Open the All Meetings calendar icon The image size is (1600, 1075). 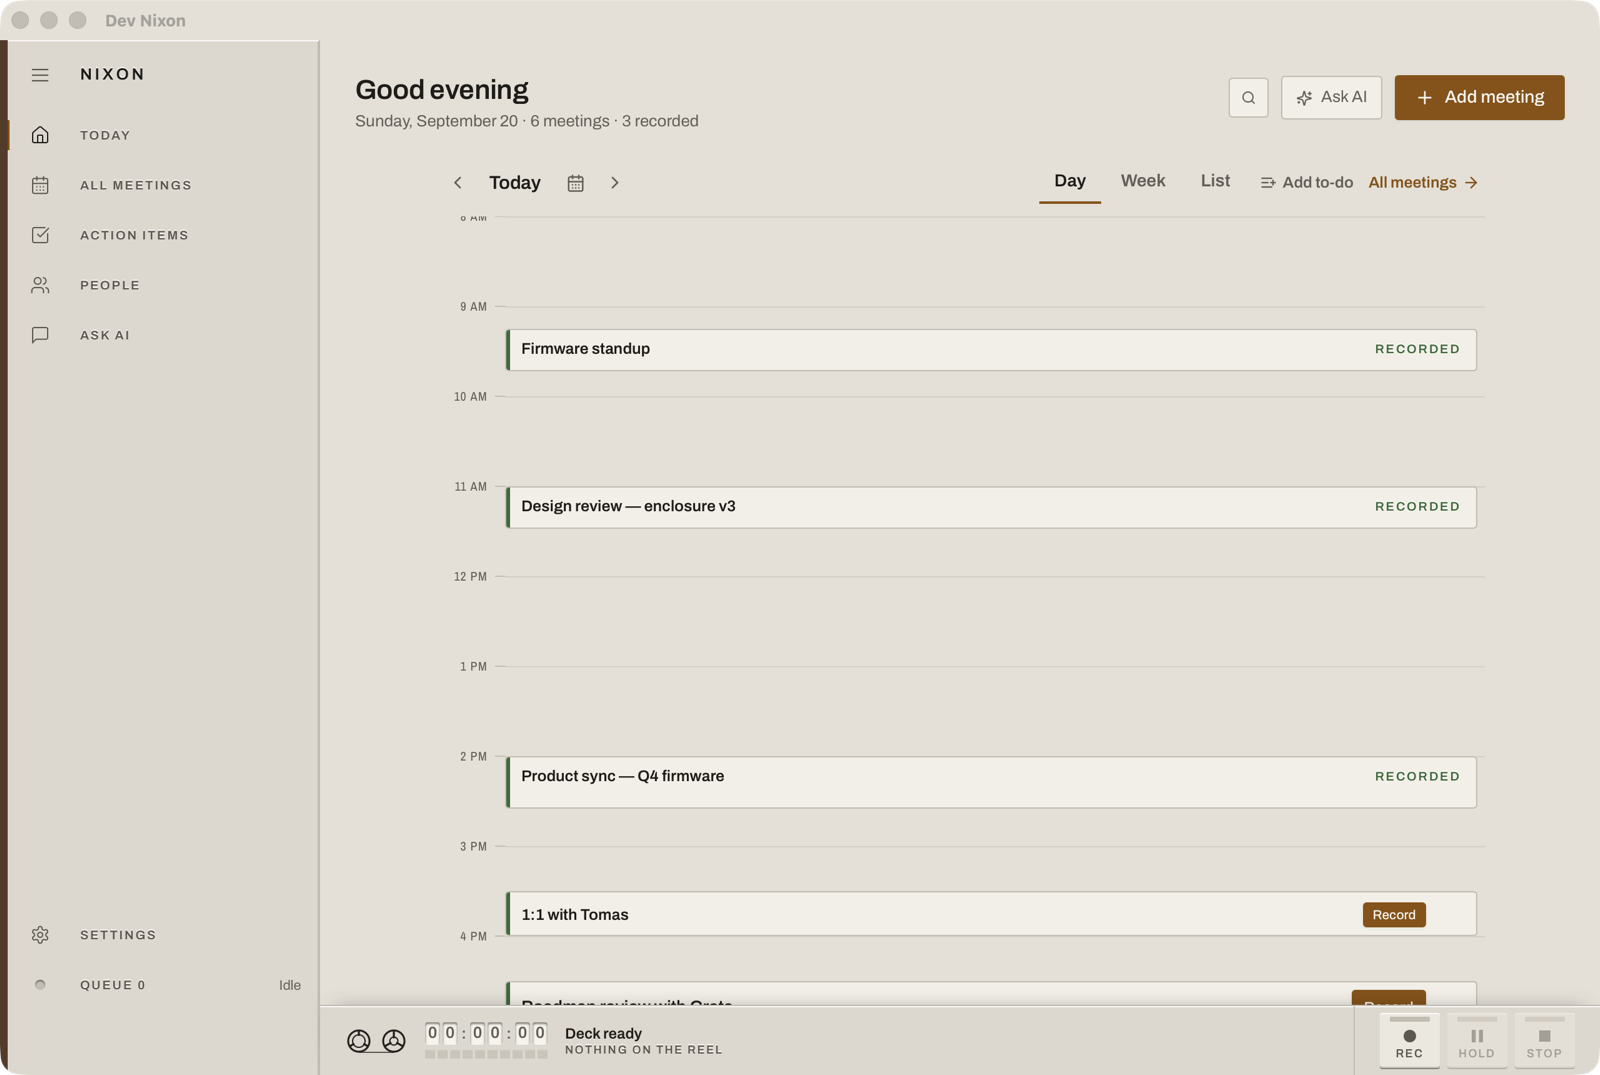coord(40,185)
